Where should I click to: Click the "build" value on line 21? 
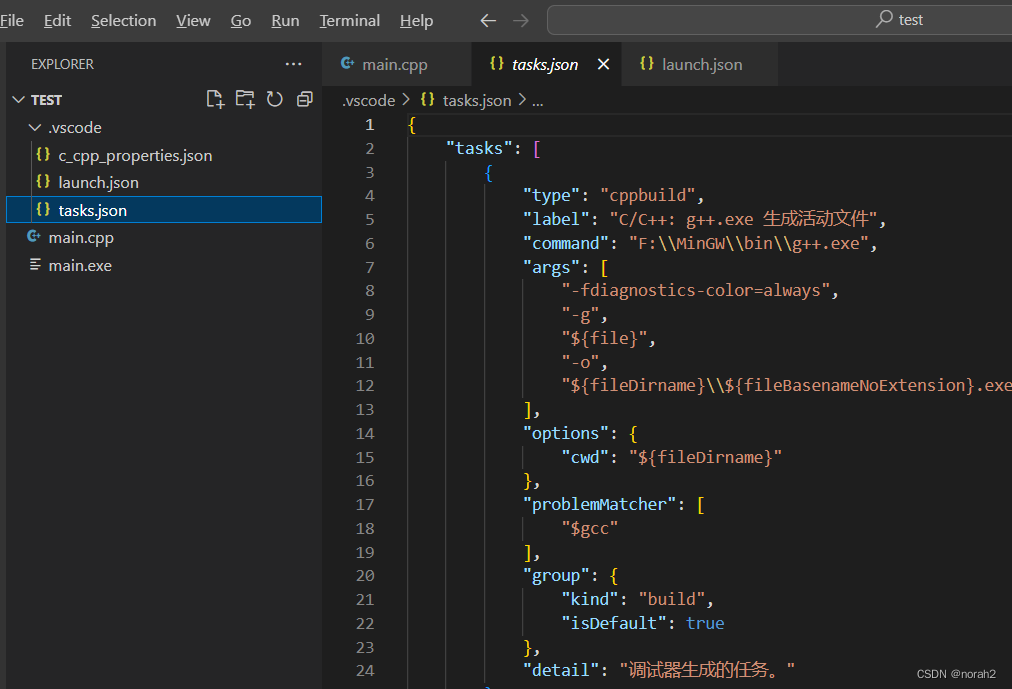pyautogui.click(x=672, y=599)
